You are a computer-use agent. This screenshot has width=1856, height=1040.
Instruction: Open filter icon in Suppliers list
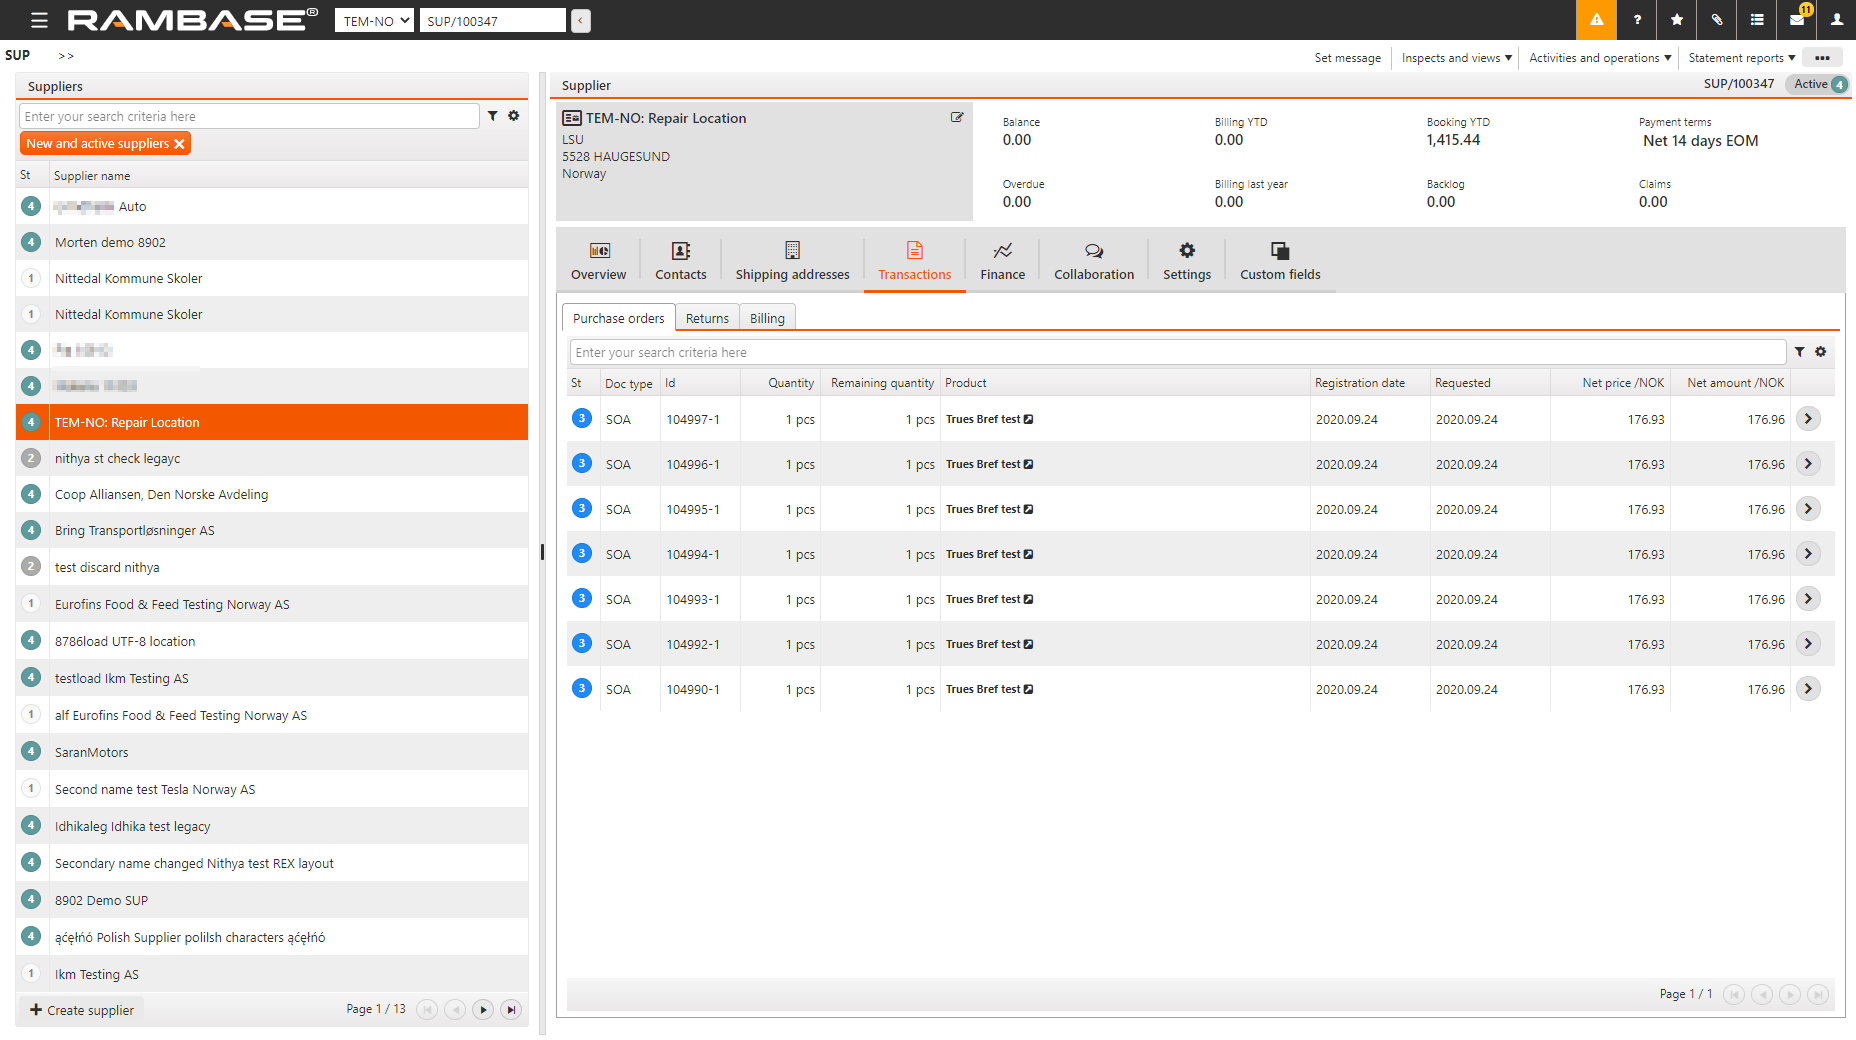point(493,116)
